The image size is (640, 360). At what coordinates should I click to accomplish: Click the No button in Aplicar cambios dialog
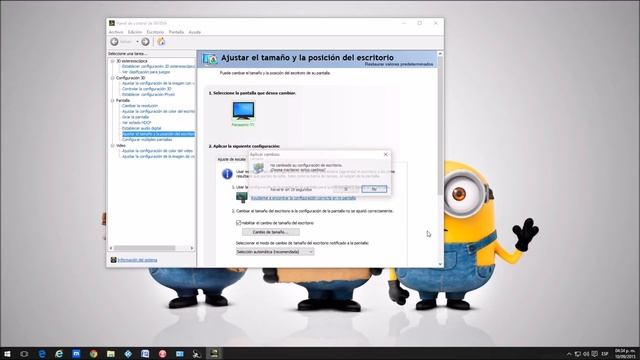(x=374, y=189)
